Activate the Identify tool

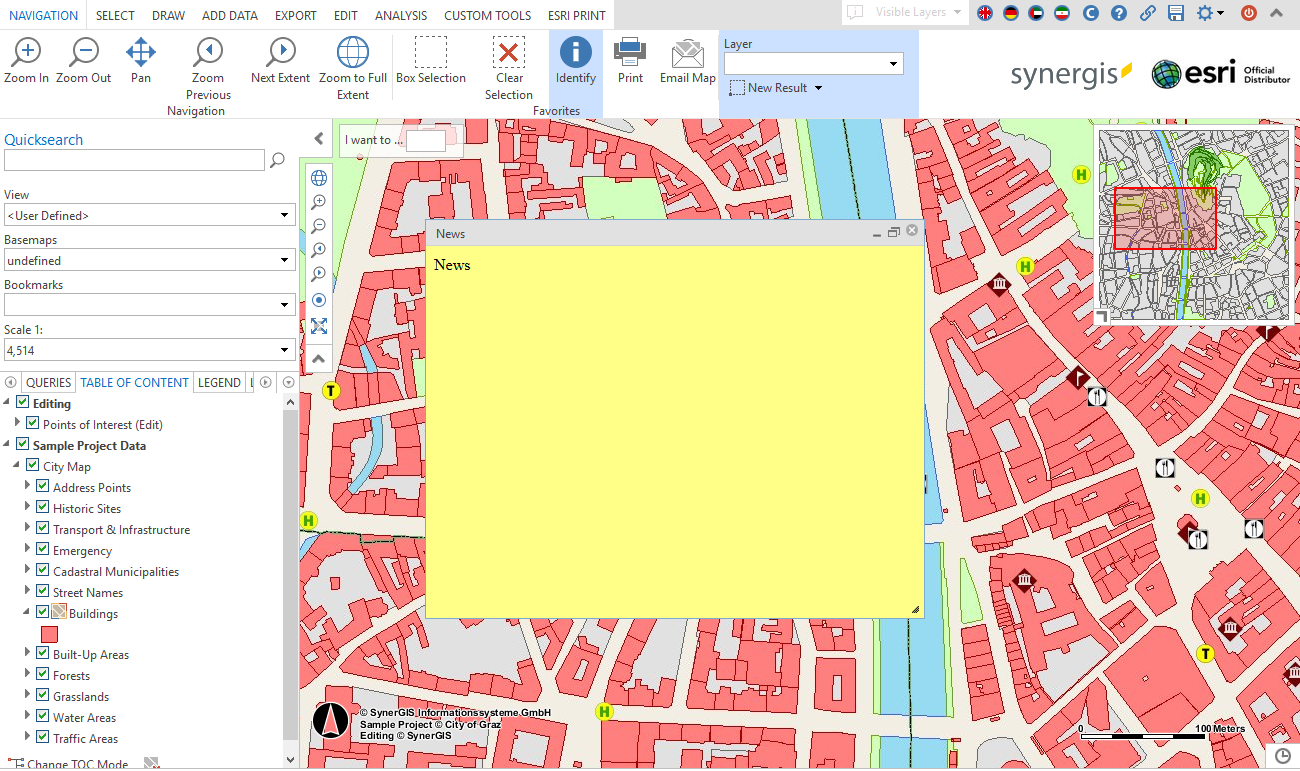[x=575, y=57]
